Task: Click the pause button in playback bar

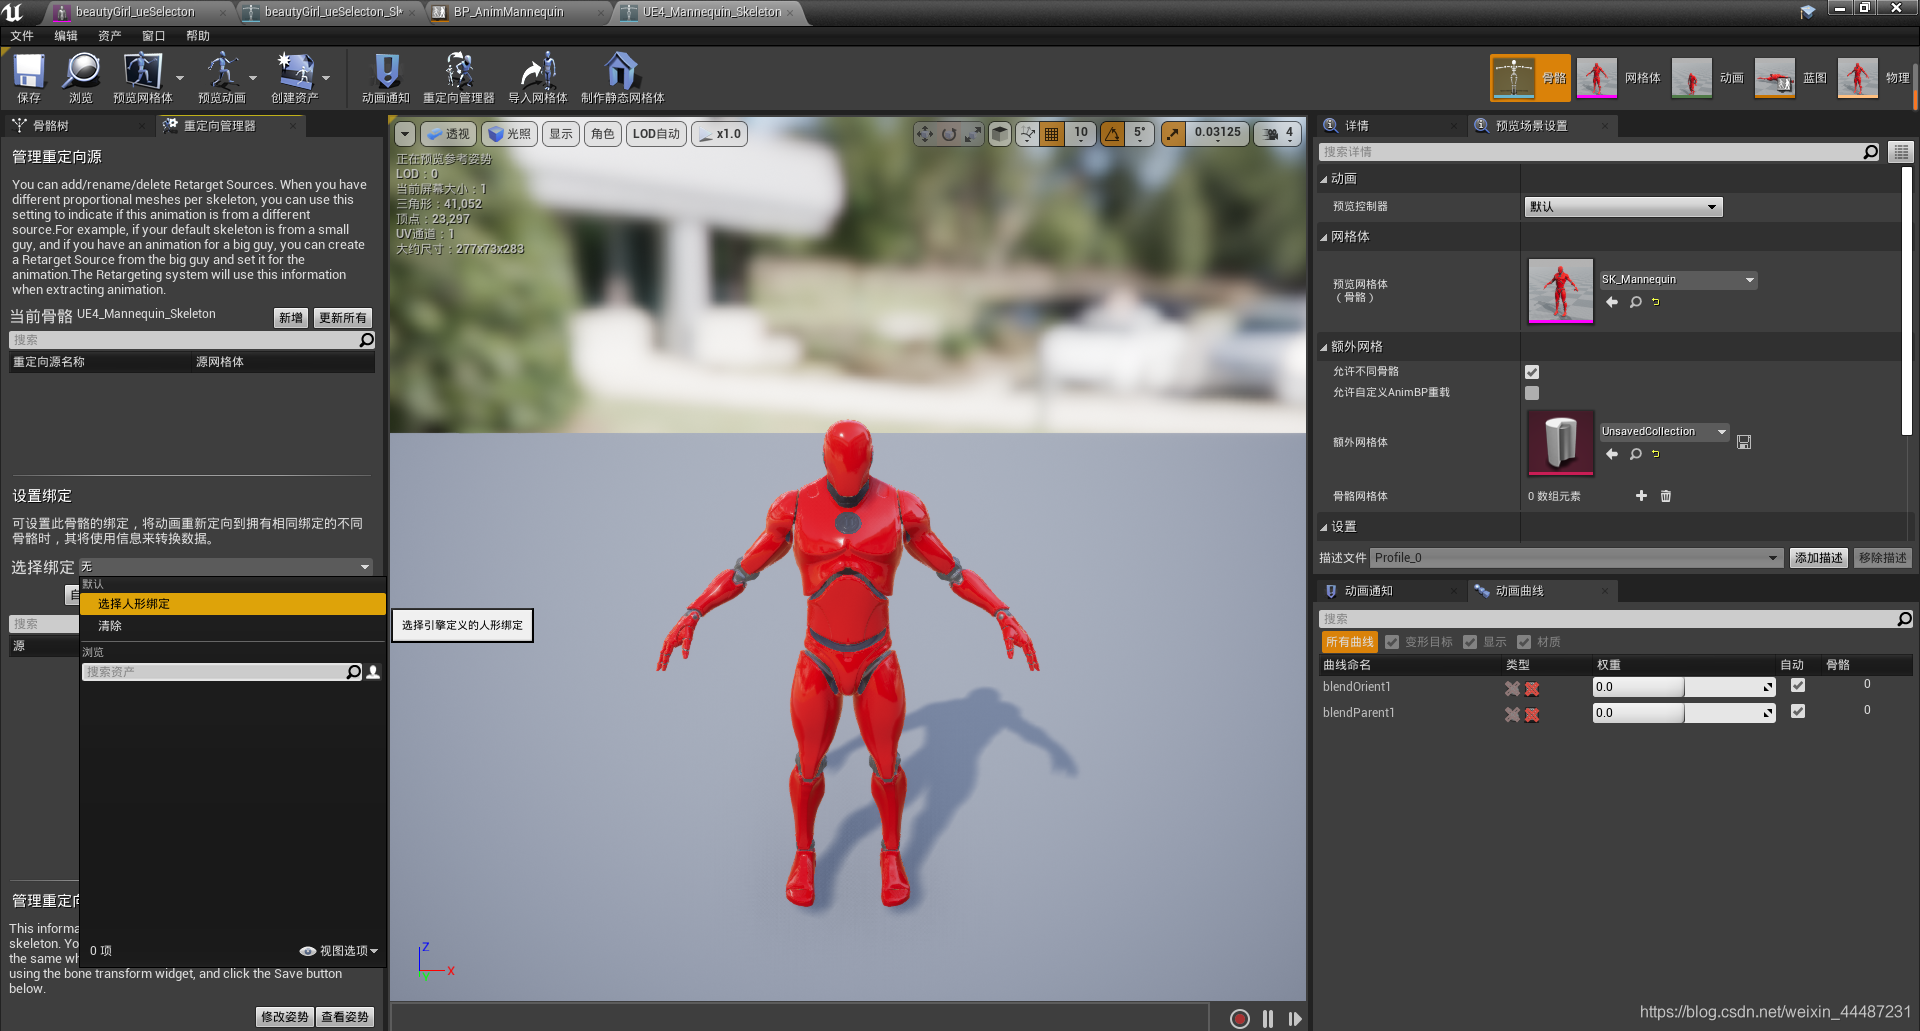Action: tap(1268, 1018)
